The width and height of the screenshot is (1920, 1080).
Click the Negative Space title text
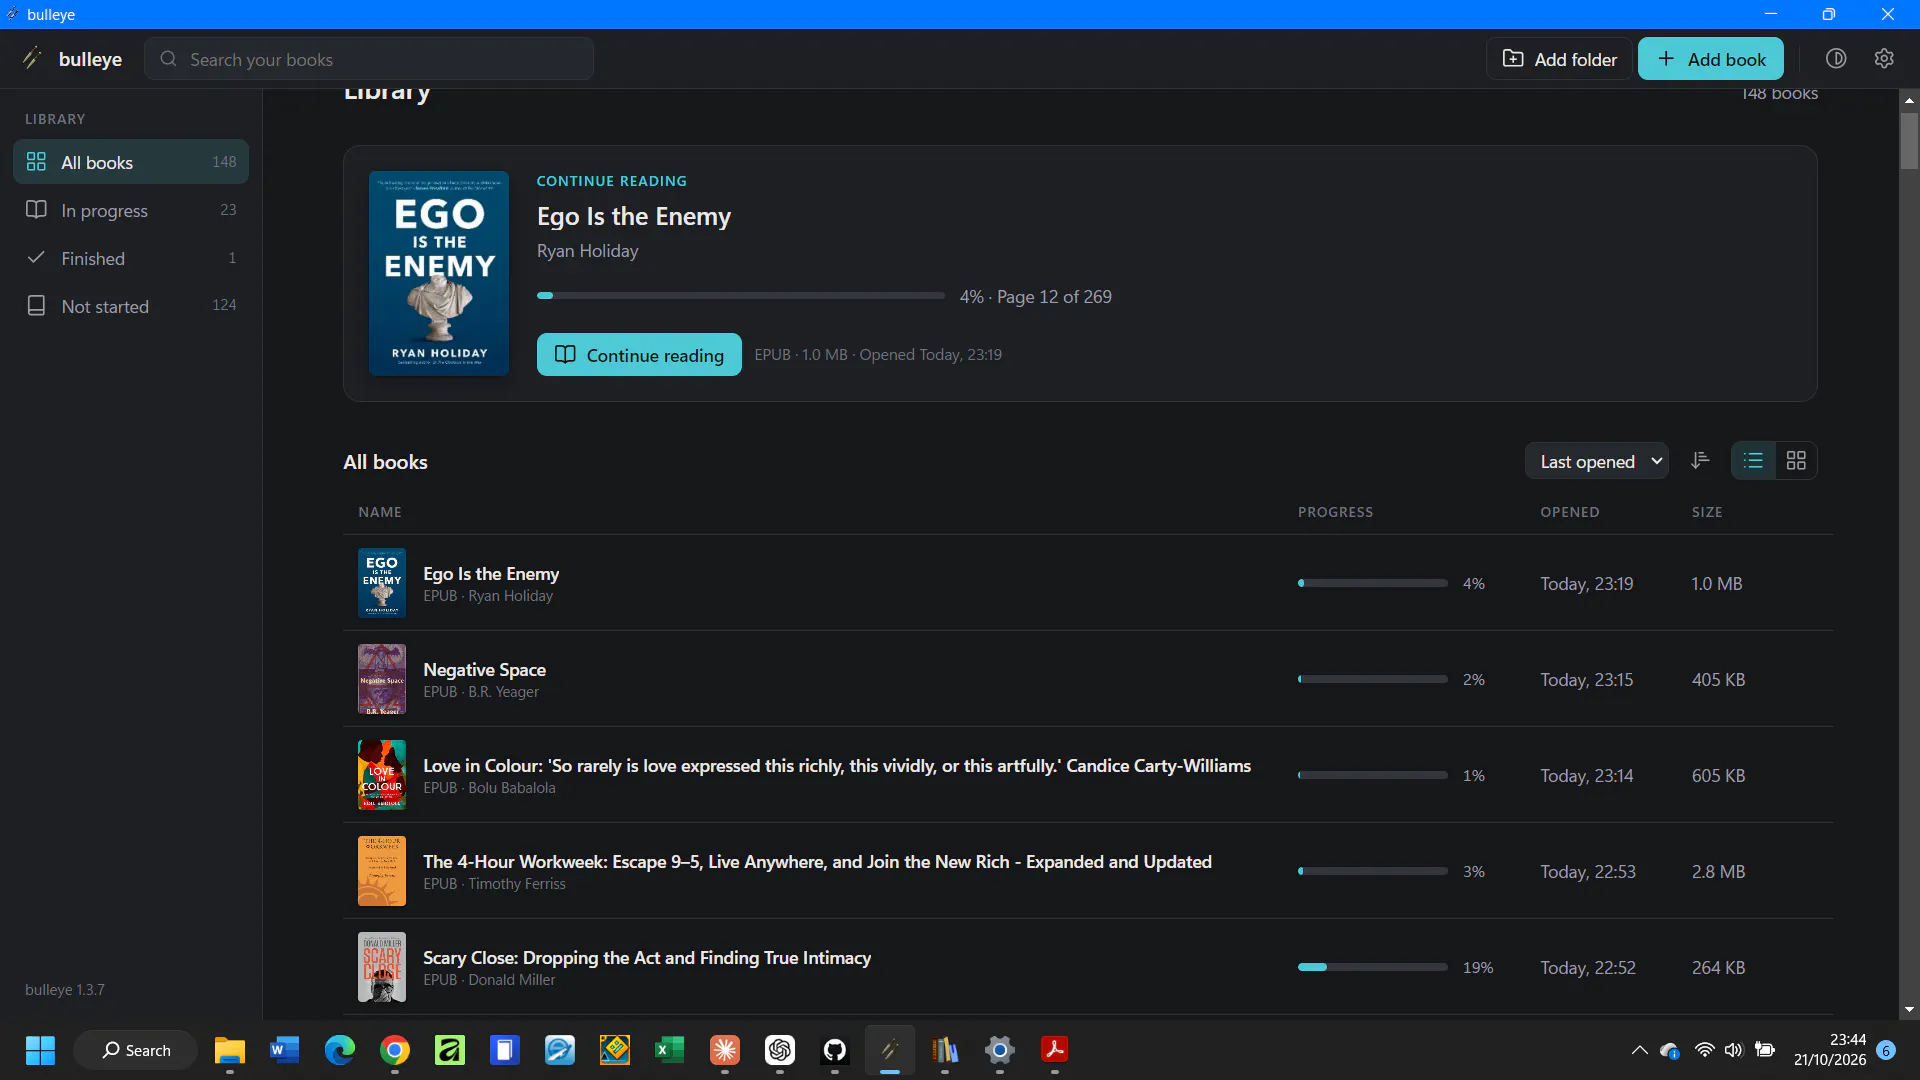pyautogui.click(x=484, y=669)
